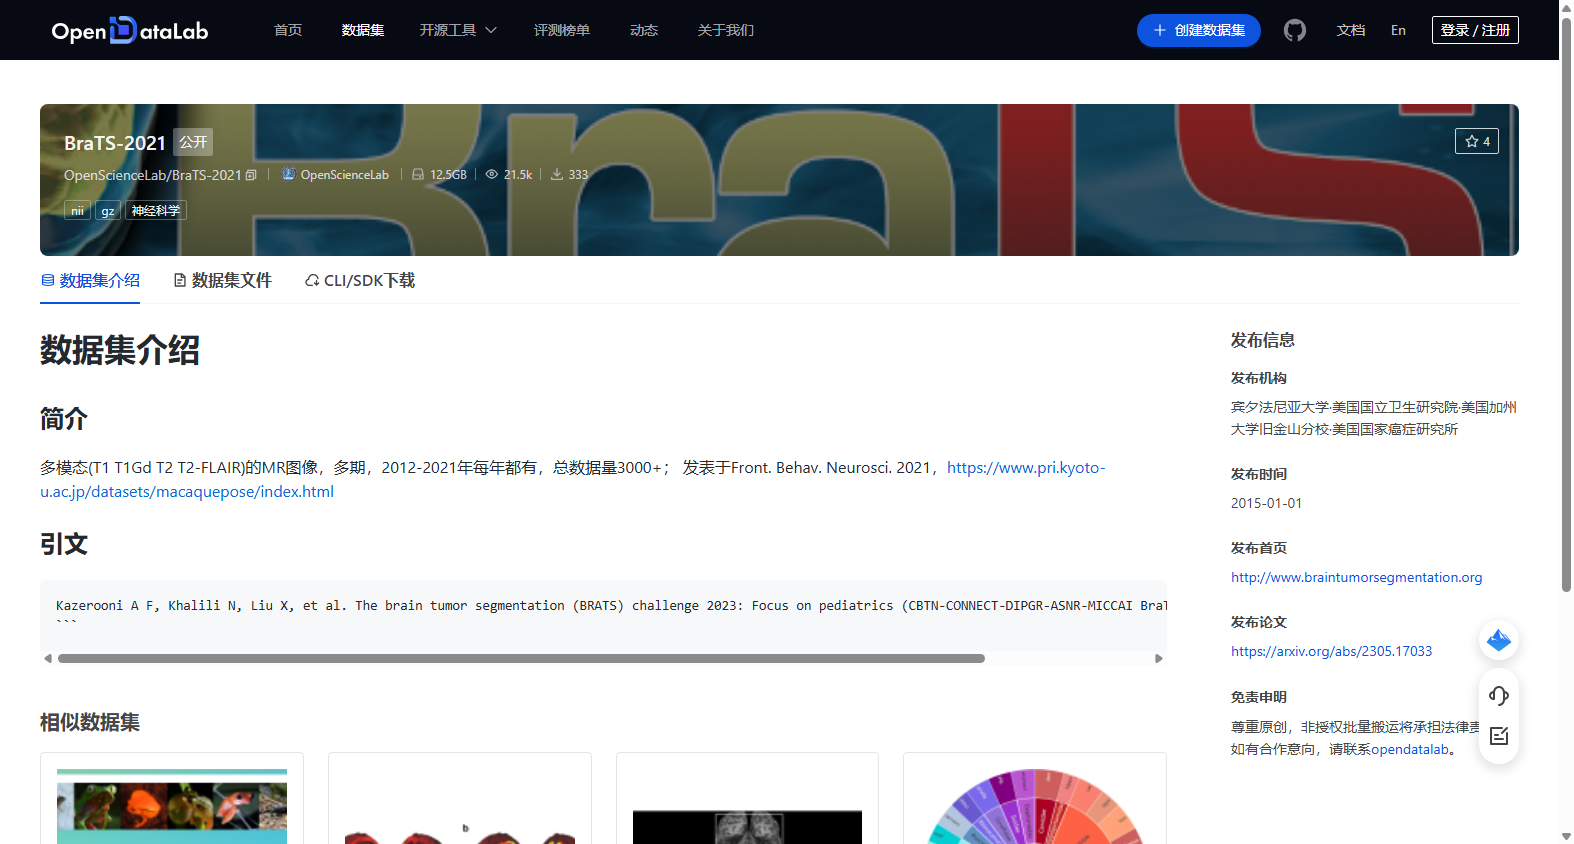Screen dimensions: 1574x844
Task: Open the feedback form floating icon
Action: 1499,736
